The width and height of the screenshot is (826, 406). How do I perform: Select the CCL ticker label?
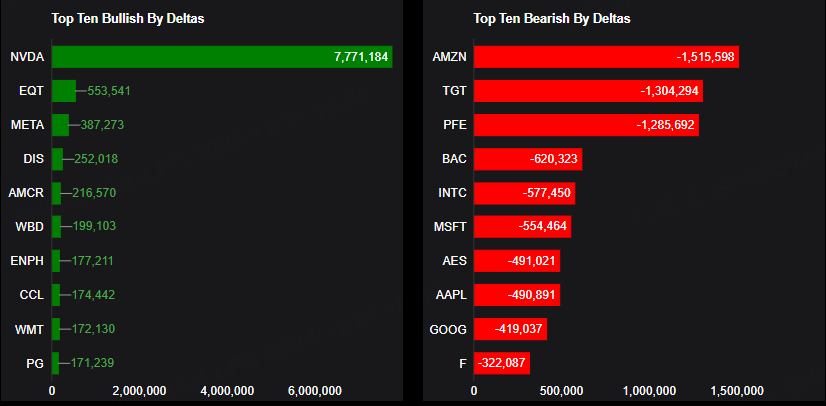click(x=30, y=295)
